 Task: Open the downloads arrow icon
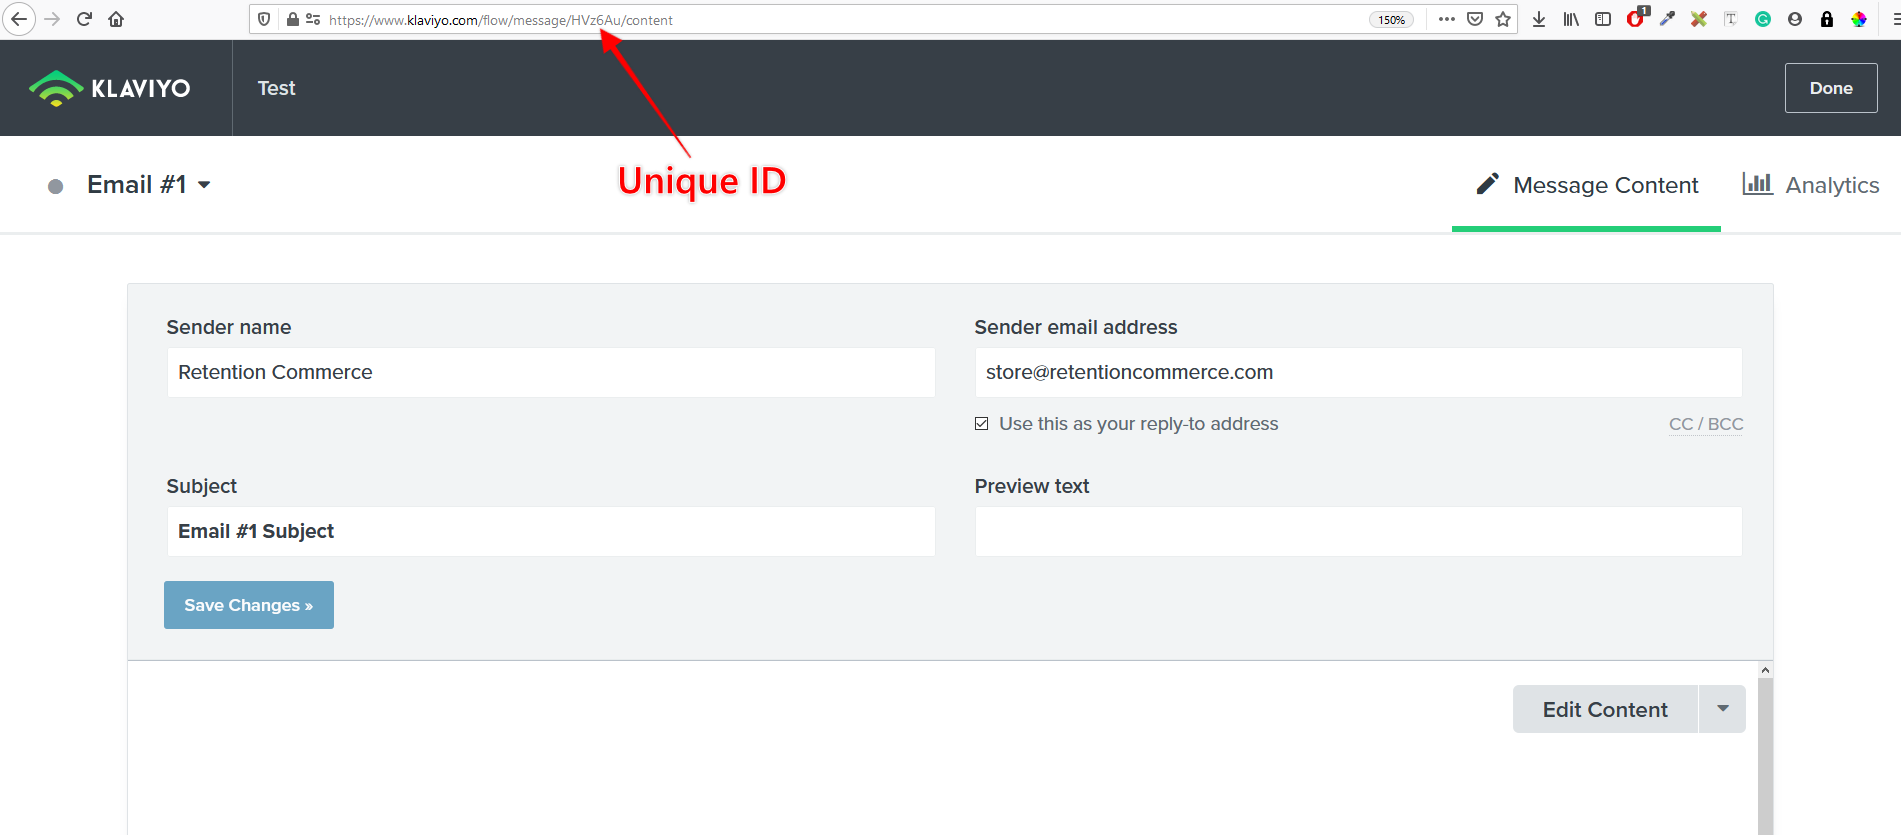(1539, 19)
